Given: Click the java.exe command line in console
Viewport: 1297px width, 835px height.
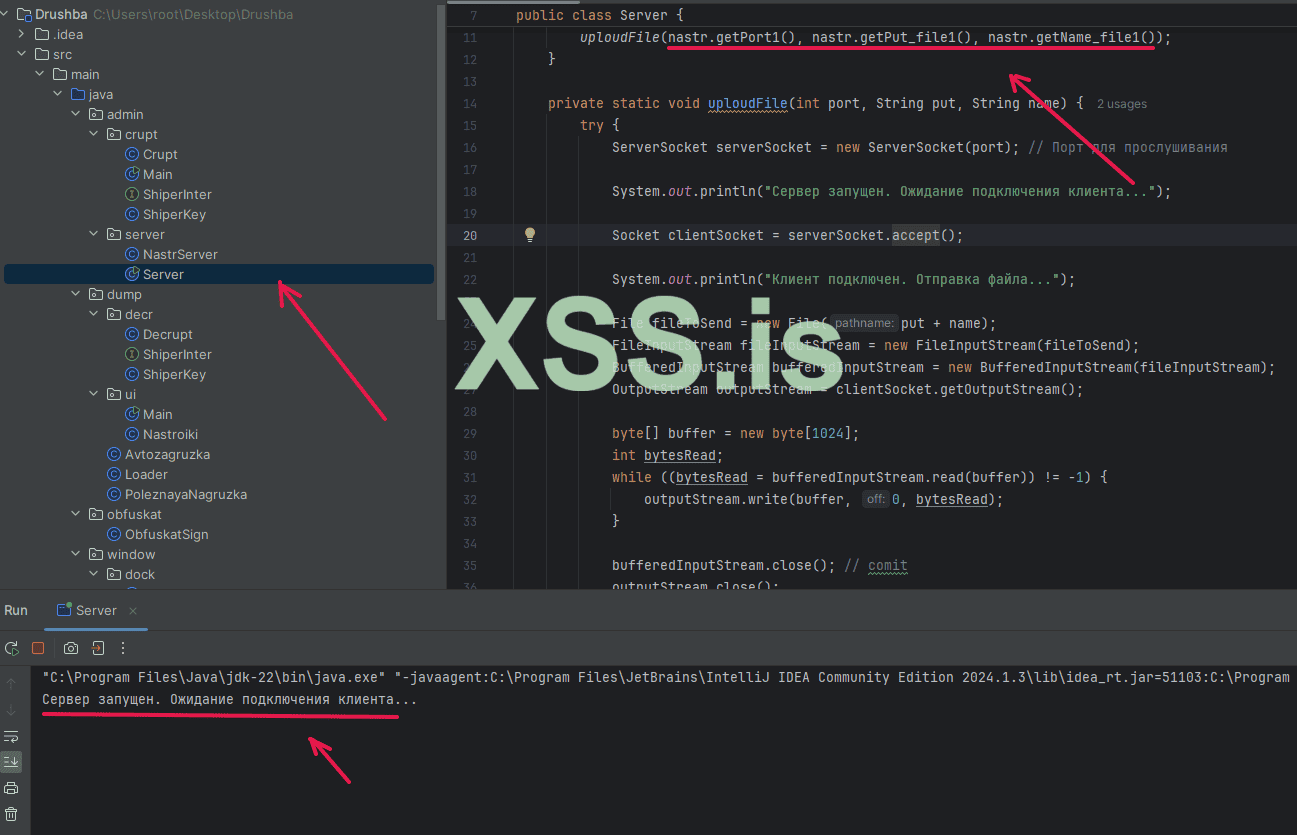Looking at the screenshot, I should [x=666, y=677].
